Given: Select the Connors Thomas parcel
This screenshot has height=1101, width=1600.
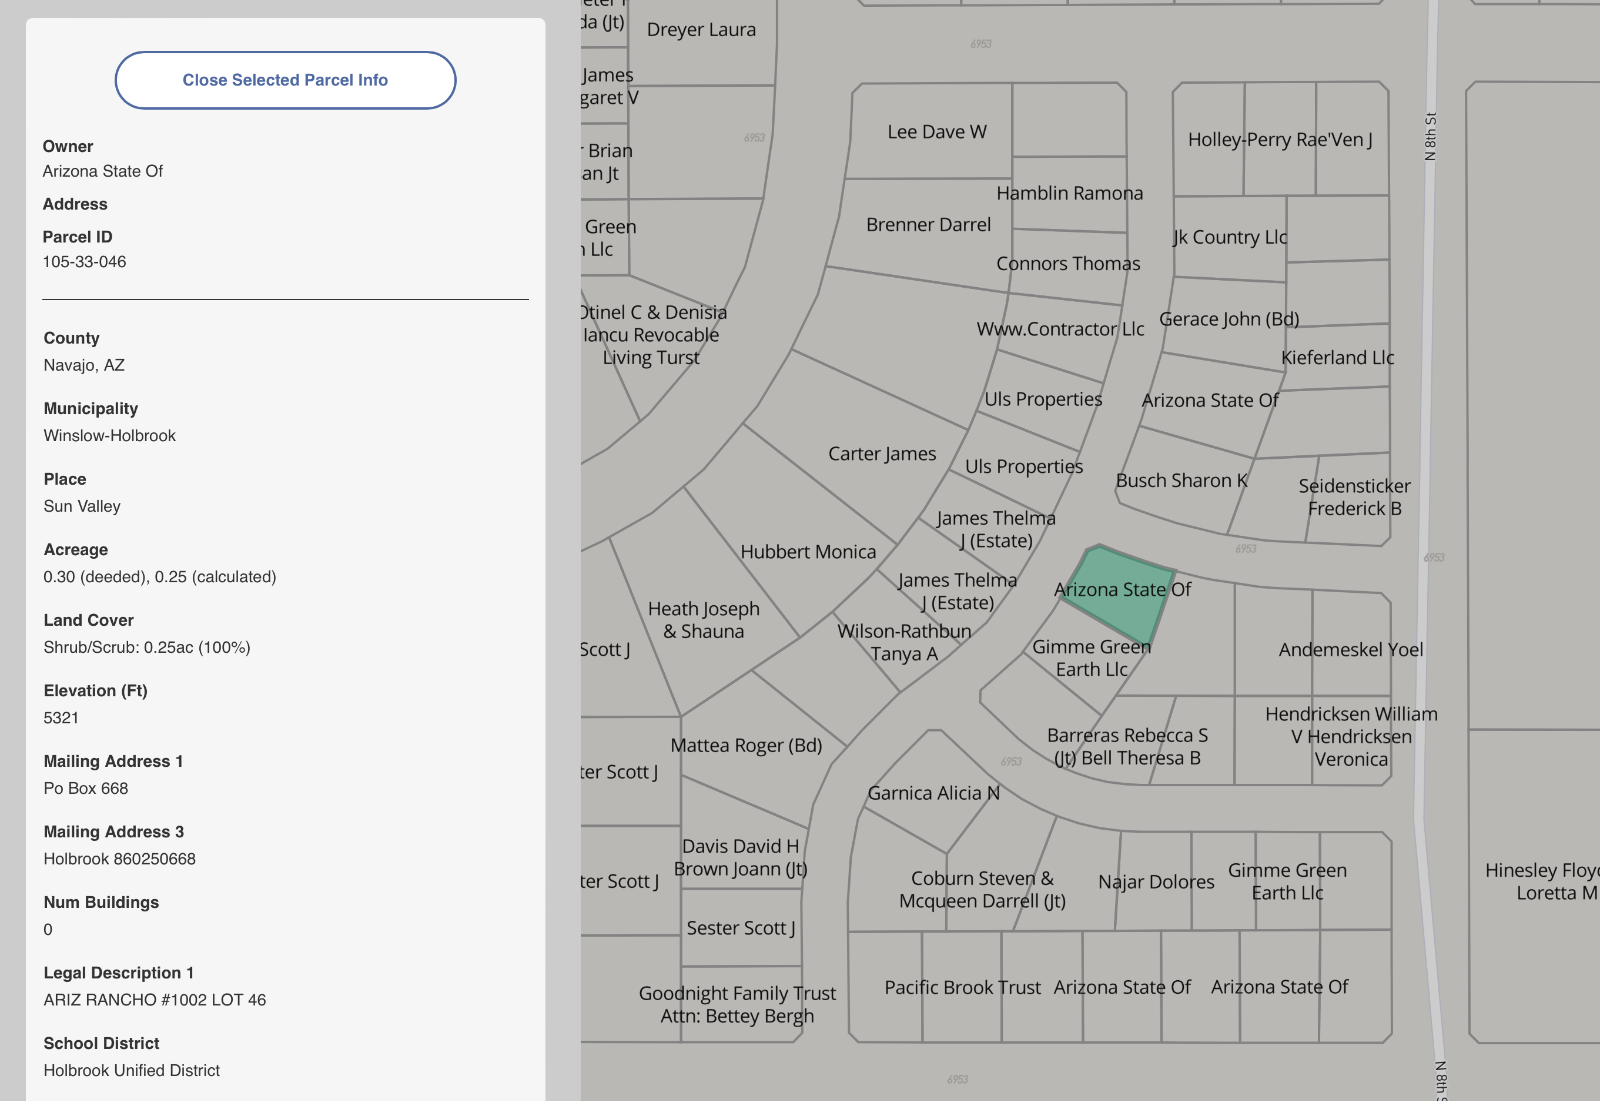Looking at the screenshot, I should pos(1068,264).
